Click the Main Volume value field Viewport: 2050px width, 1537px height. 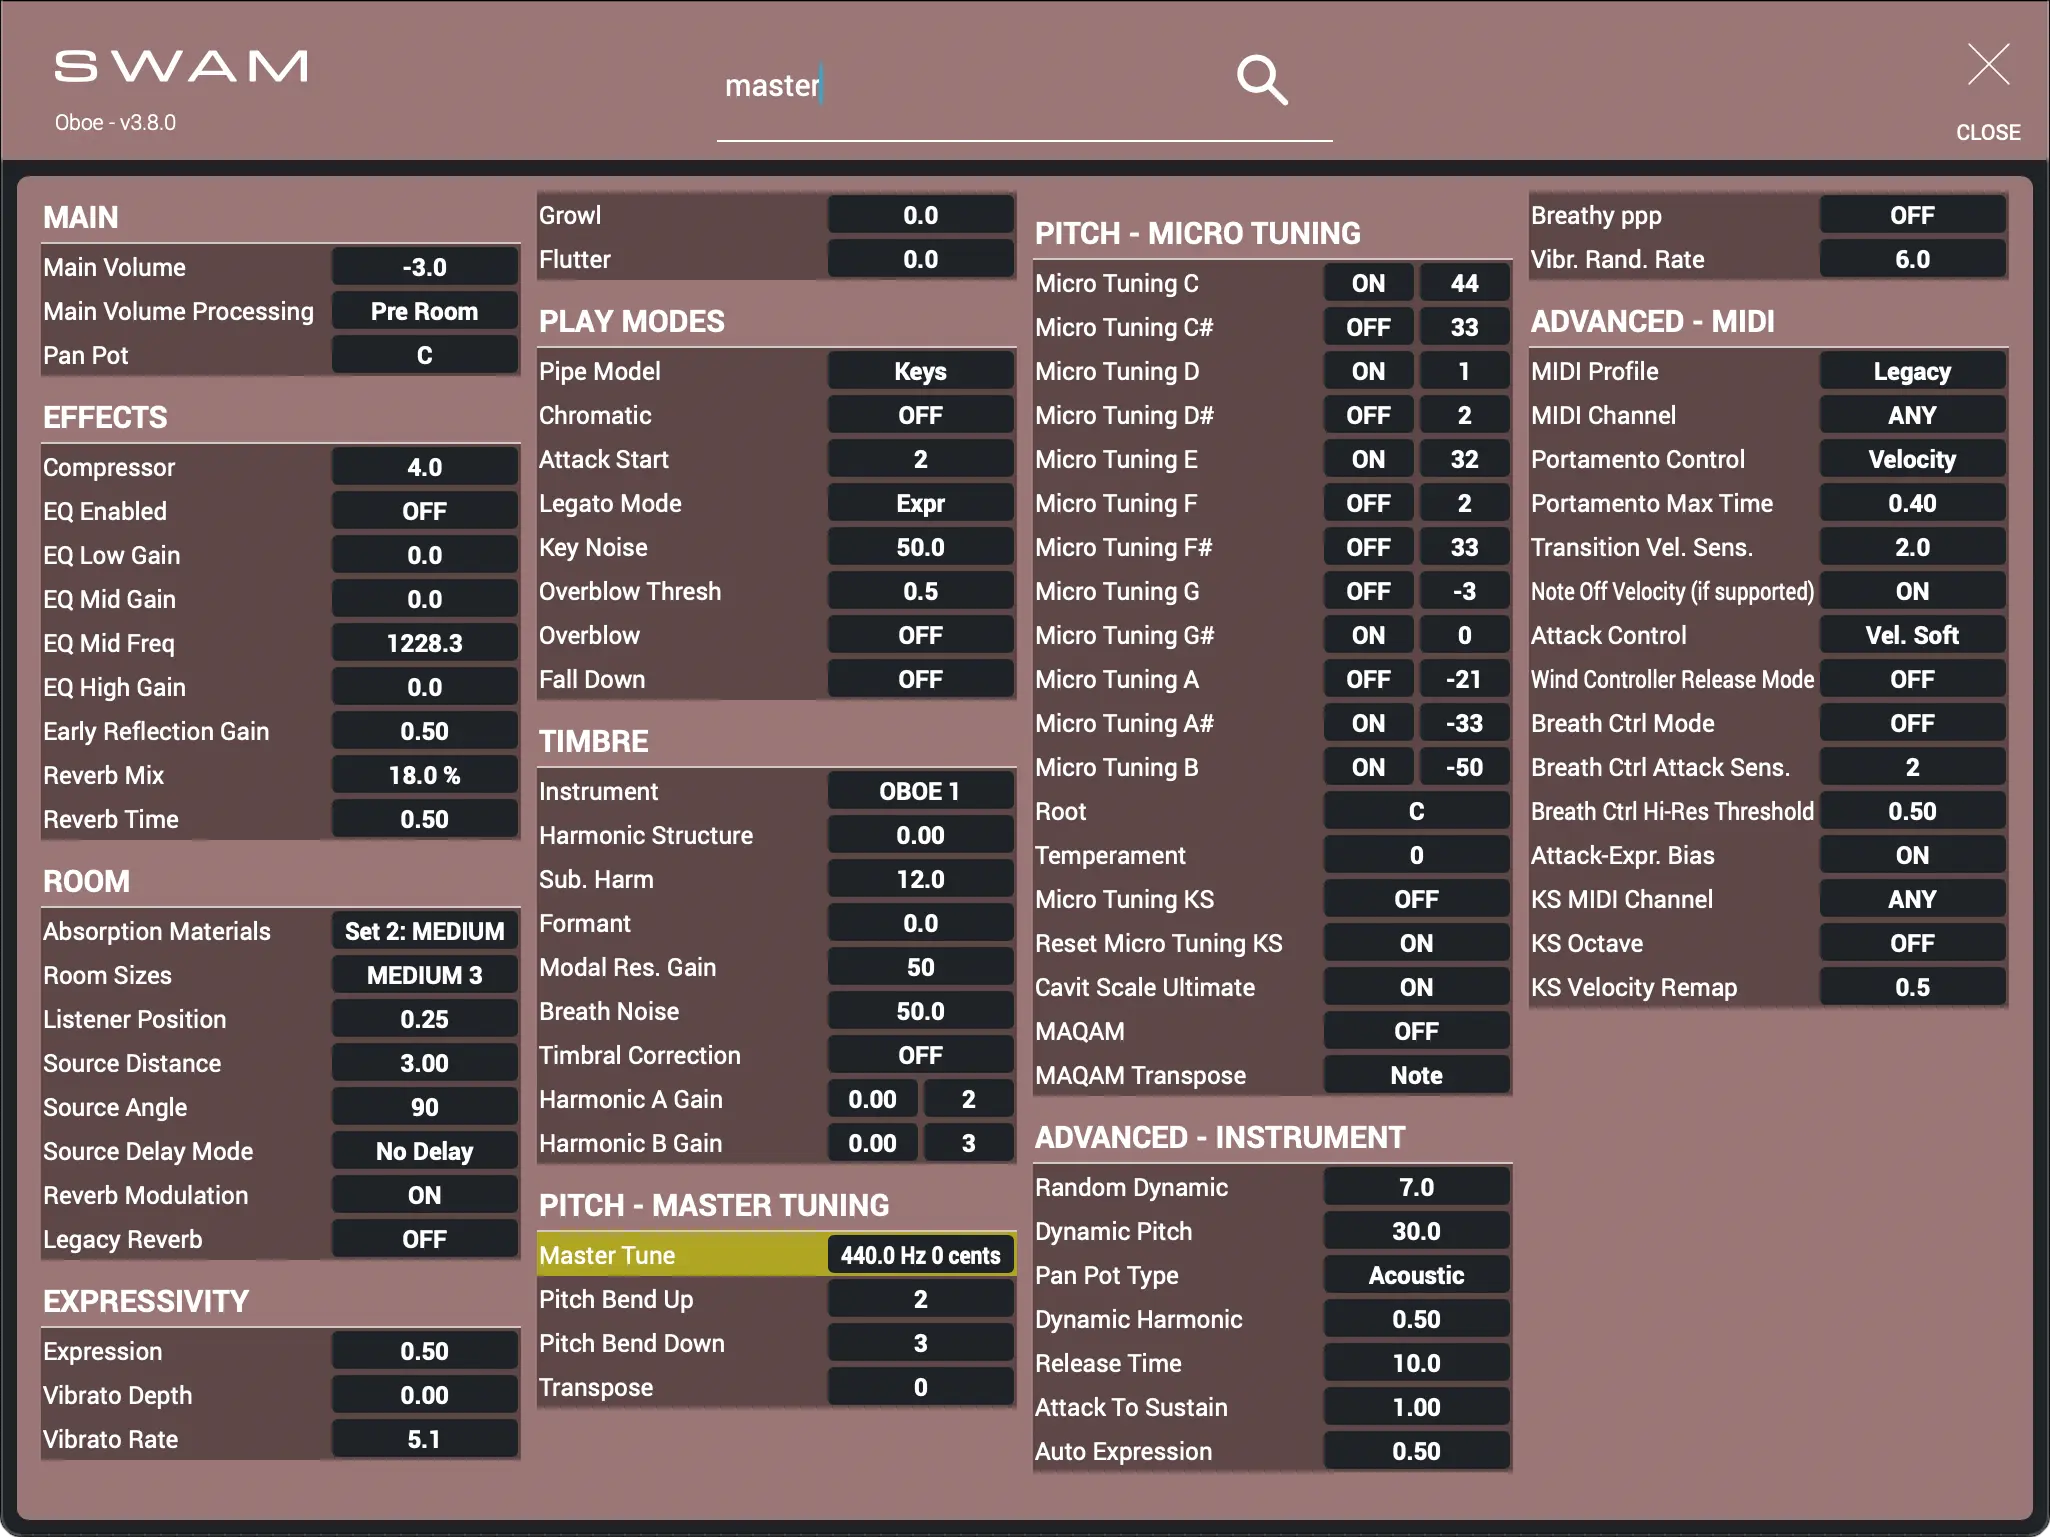pyautogui.click(x=424, y=267)
